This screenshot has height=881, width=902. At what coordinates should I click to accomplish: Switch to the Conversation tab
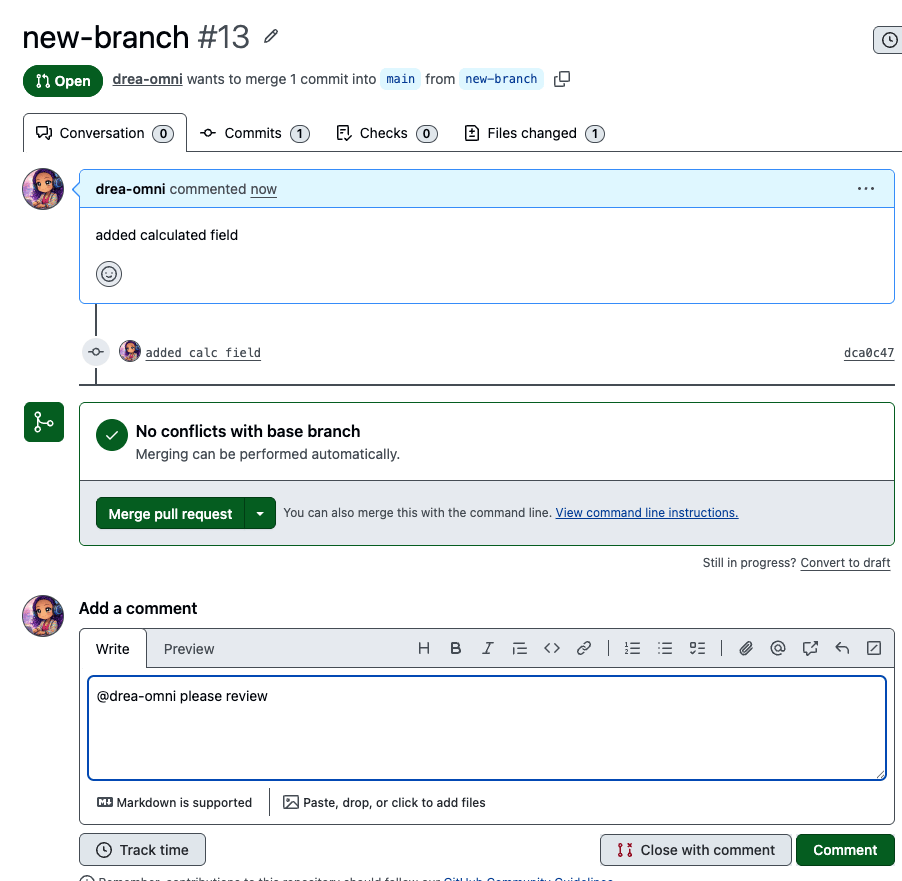pos(105,134)
